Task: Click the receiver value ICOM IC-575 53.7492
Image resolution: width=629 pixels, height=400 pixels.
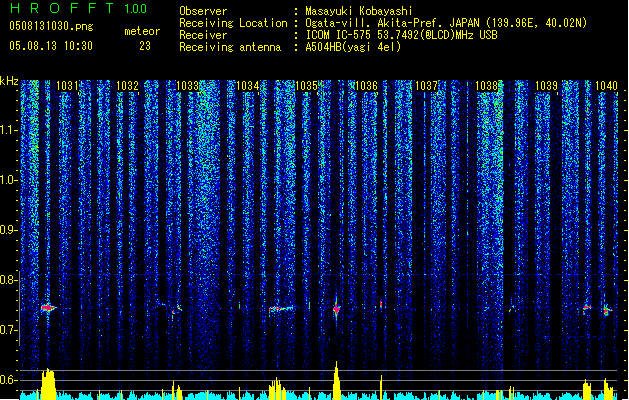Action: point(401,35)
